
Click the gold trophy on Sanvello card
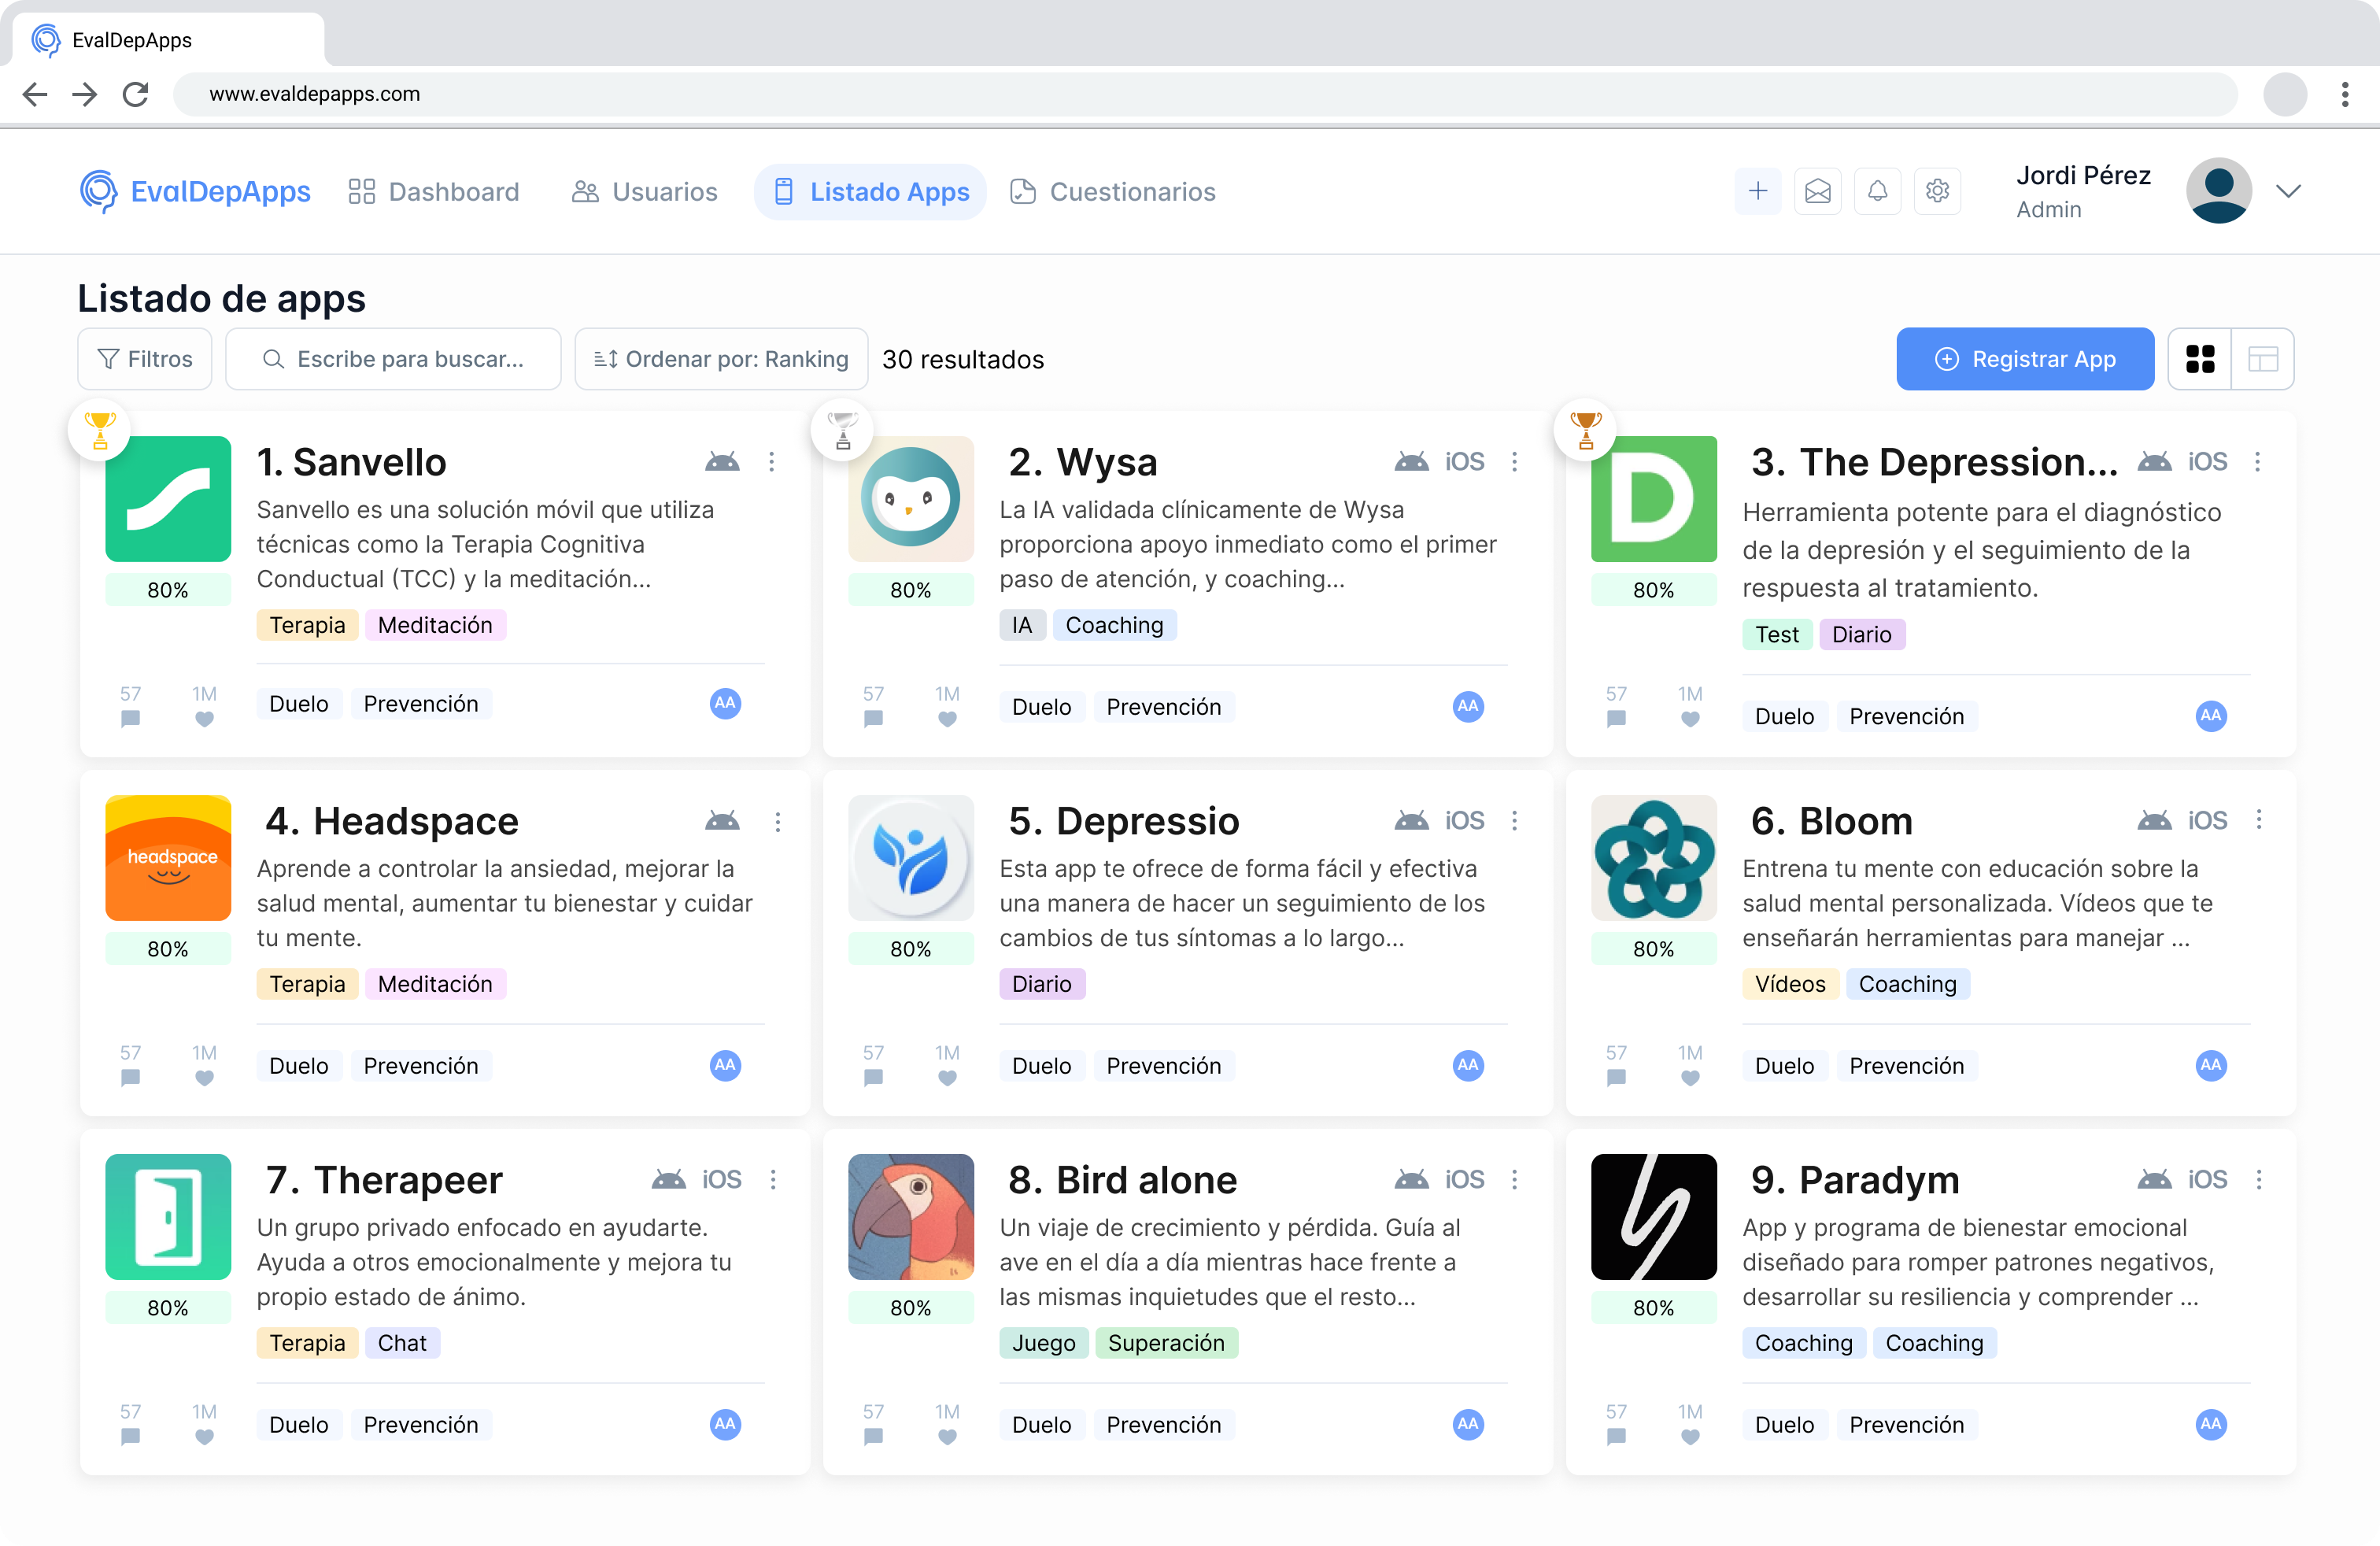99,430
